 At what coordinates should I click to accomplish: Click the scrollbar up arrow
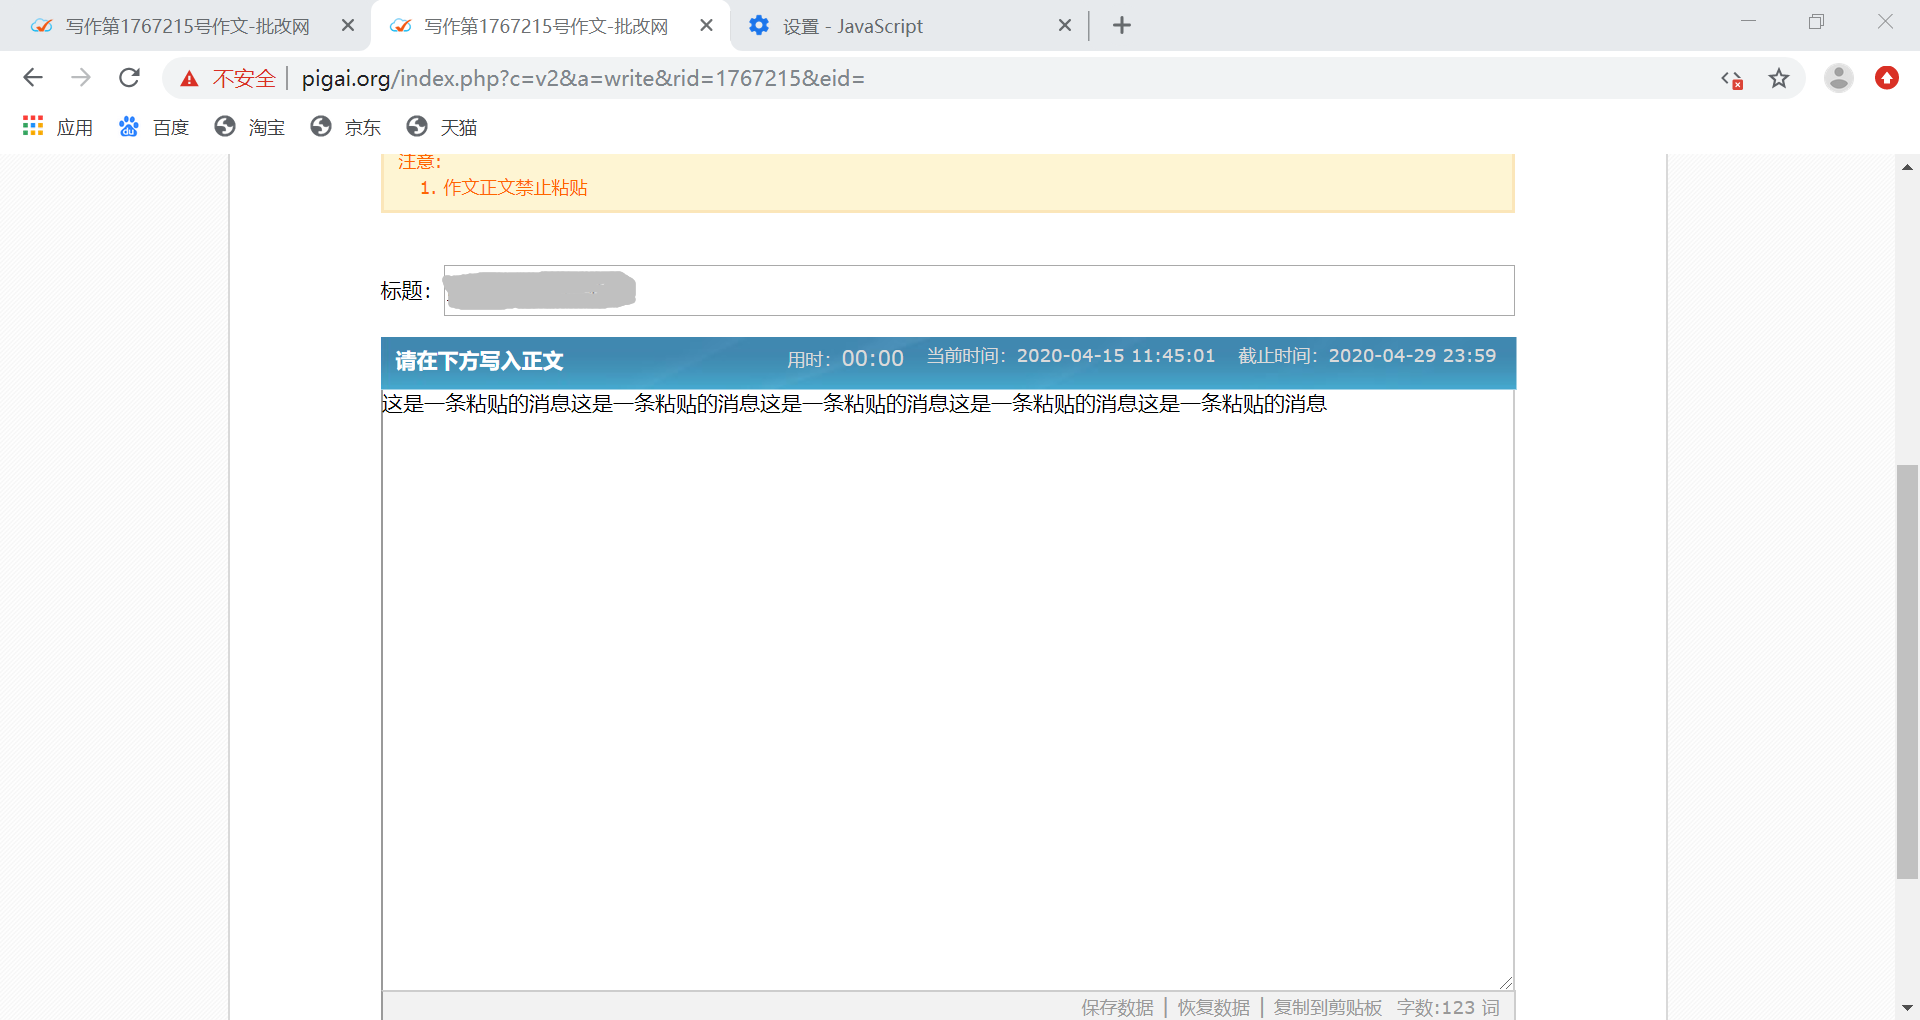[x=1907, y=167]
